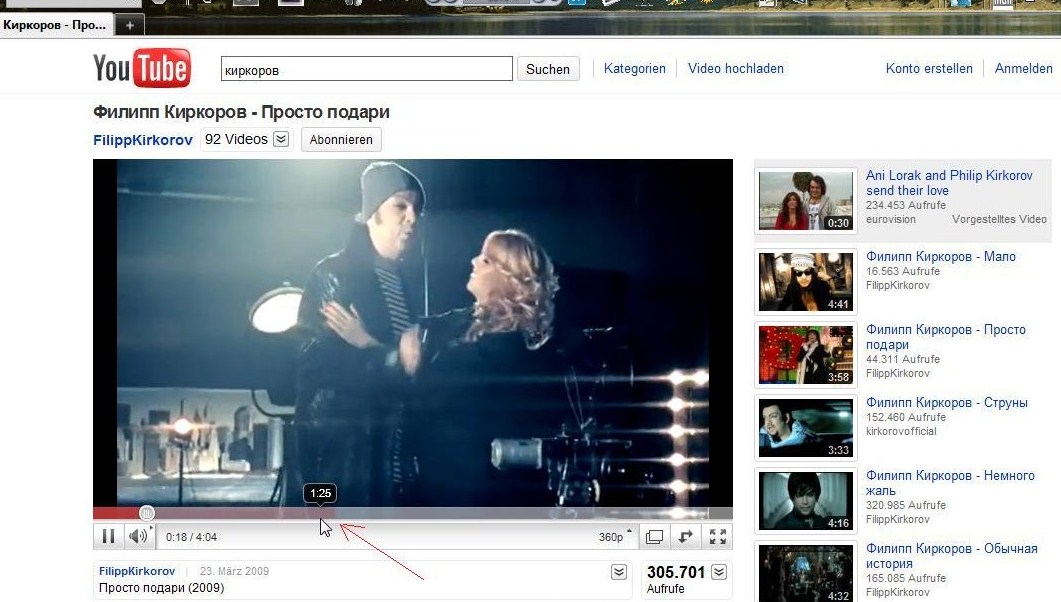Click the FilippKirkorov uploader link beside the date

(137, 571)
